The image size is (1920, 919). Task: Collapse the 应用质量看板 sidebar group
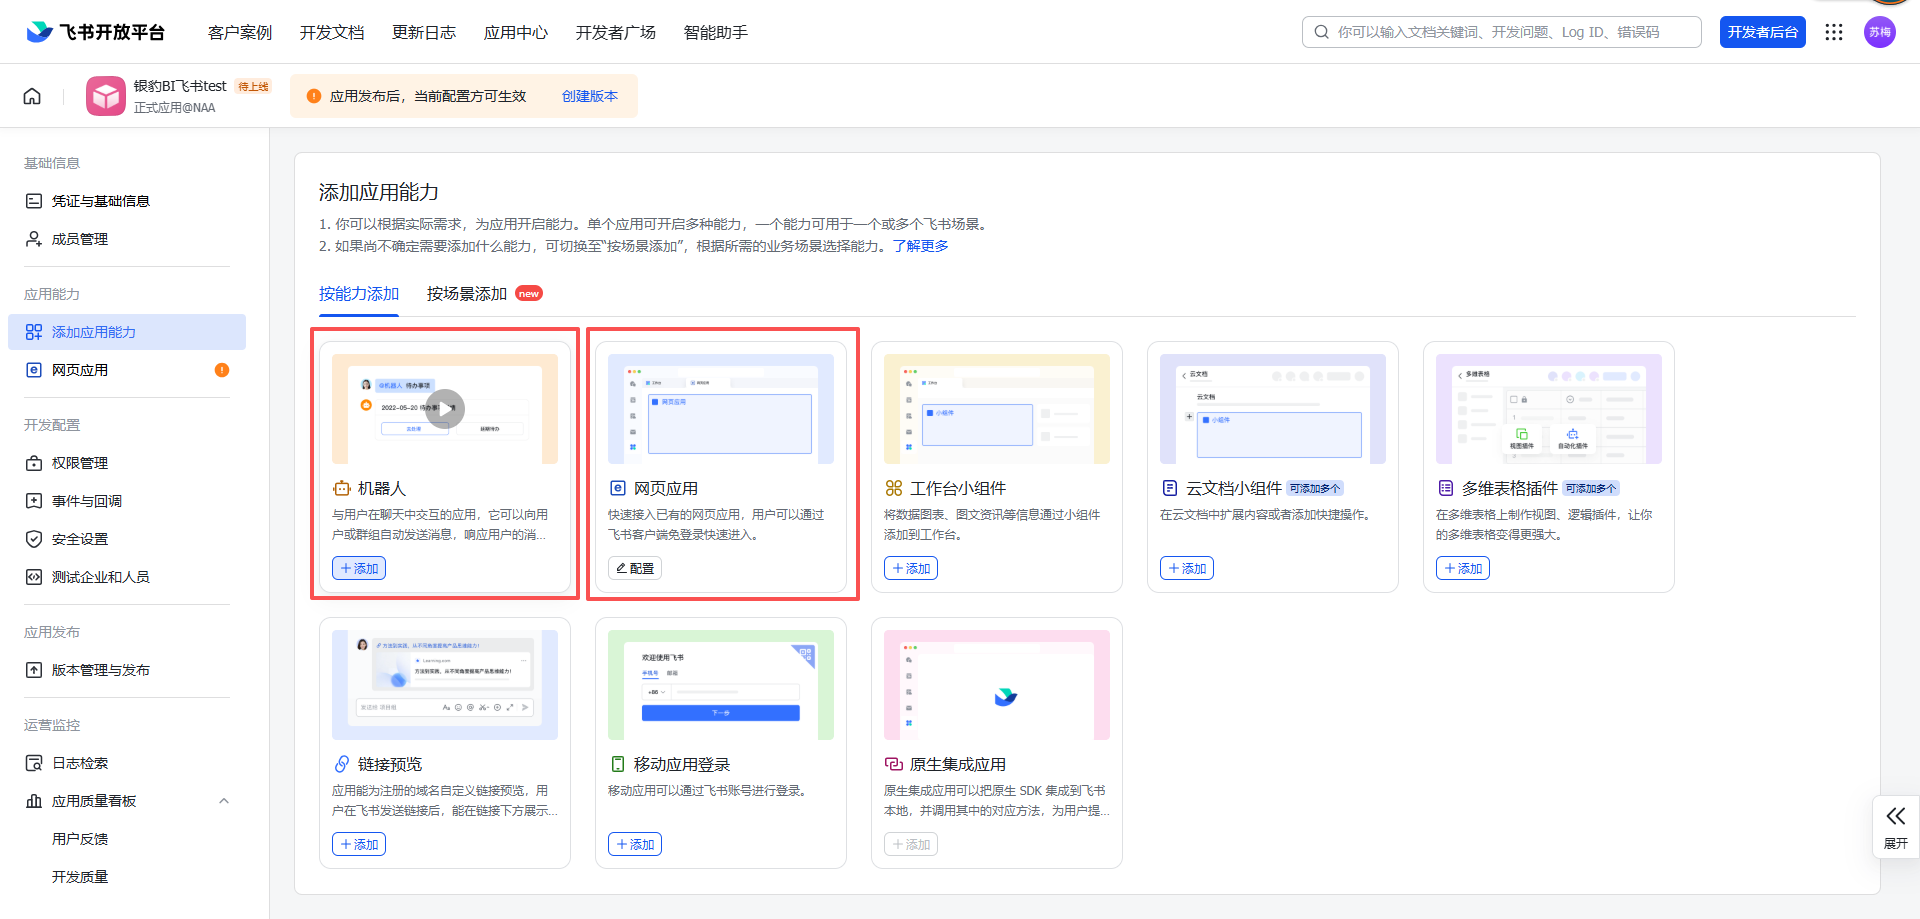(x=224, y=801)
